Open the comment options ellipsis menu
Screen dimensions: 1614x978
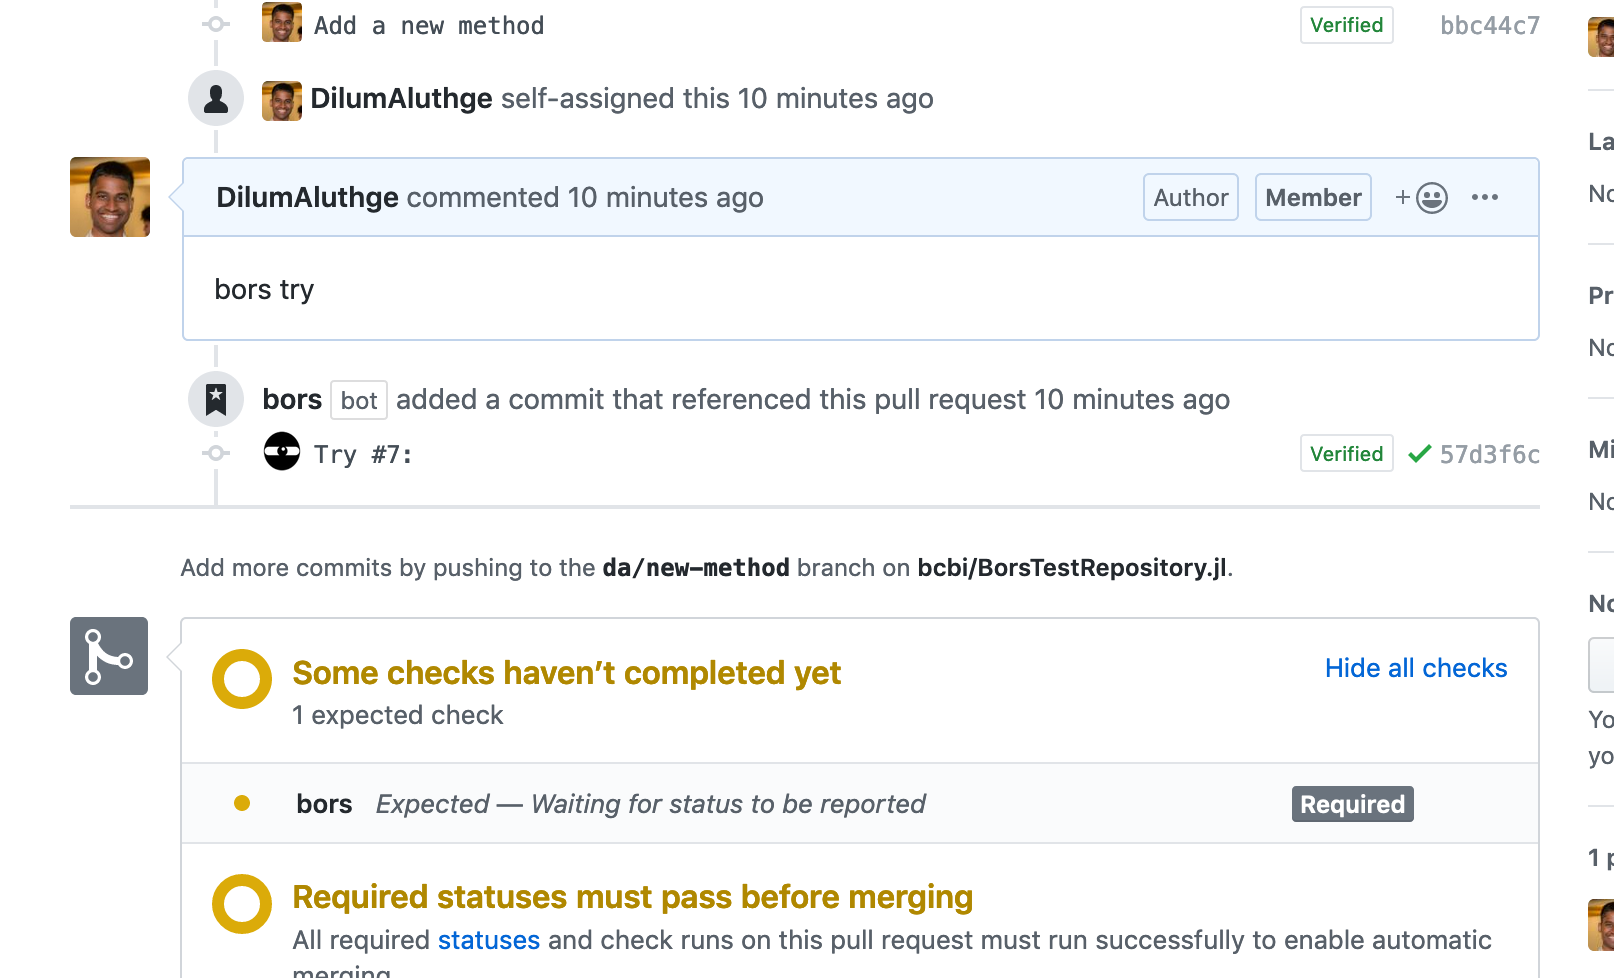point(1485,198)
